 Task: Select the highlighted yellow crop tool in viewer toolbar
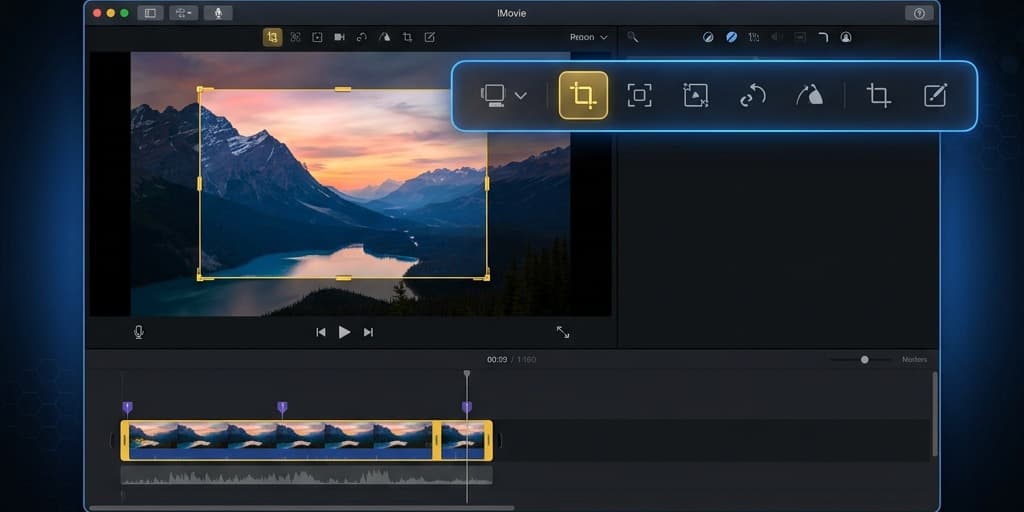point(272,37)
